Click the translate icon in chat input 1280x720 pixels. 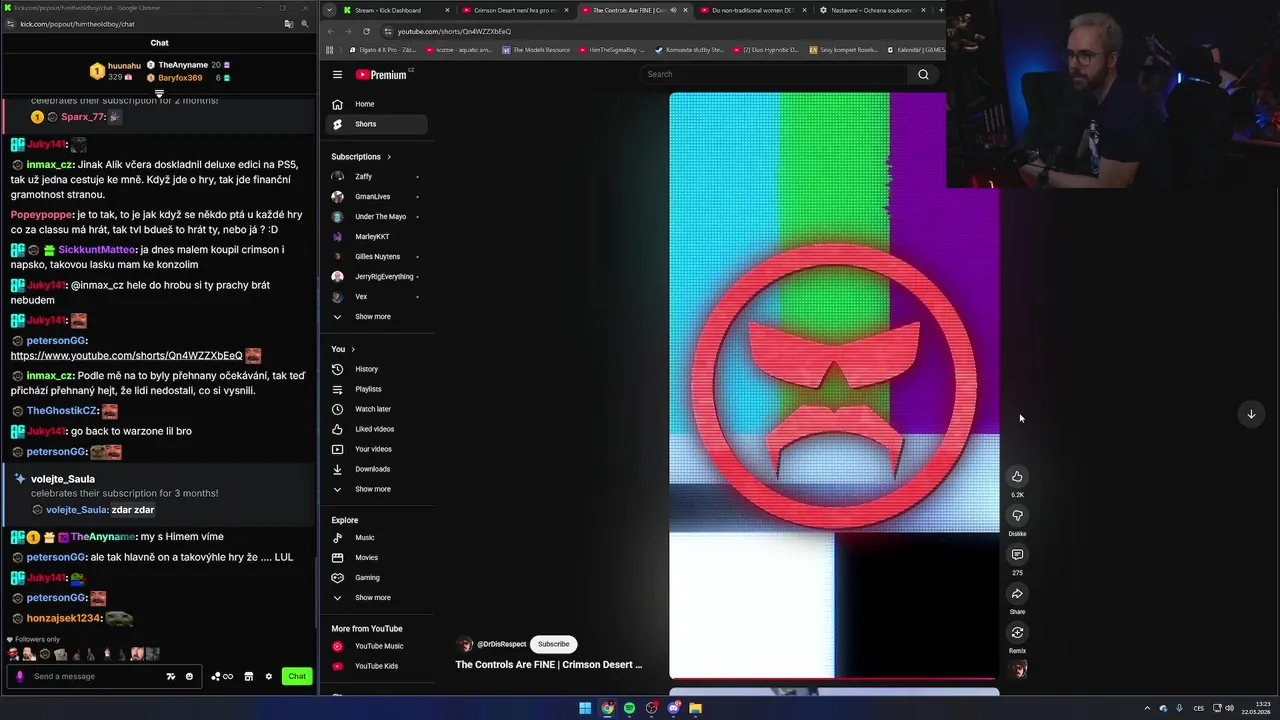170,676
